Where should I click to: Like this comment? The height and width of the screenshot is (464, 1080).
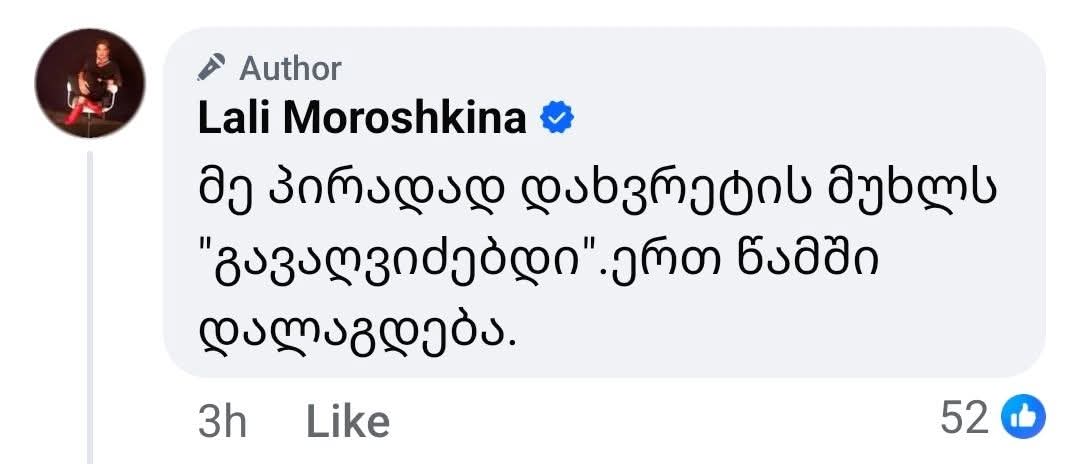(x=347, y=421)
